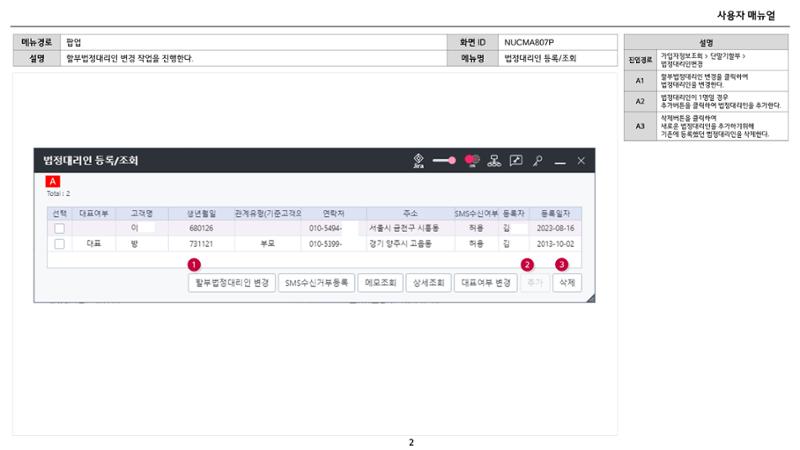800x450 pixels.
Task: Sort by SMS수신여부 column header
Action: [476, 213]
